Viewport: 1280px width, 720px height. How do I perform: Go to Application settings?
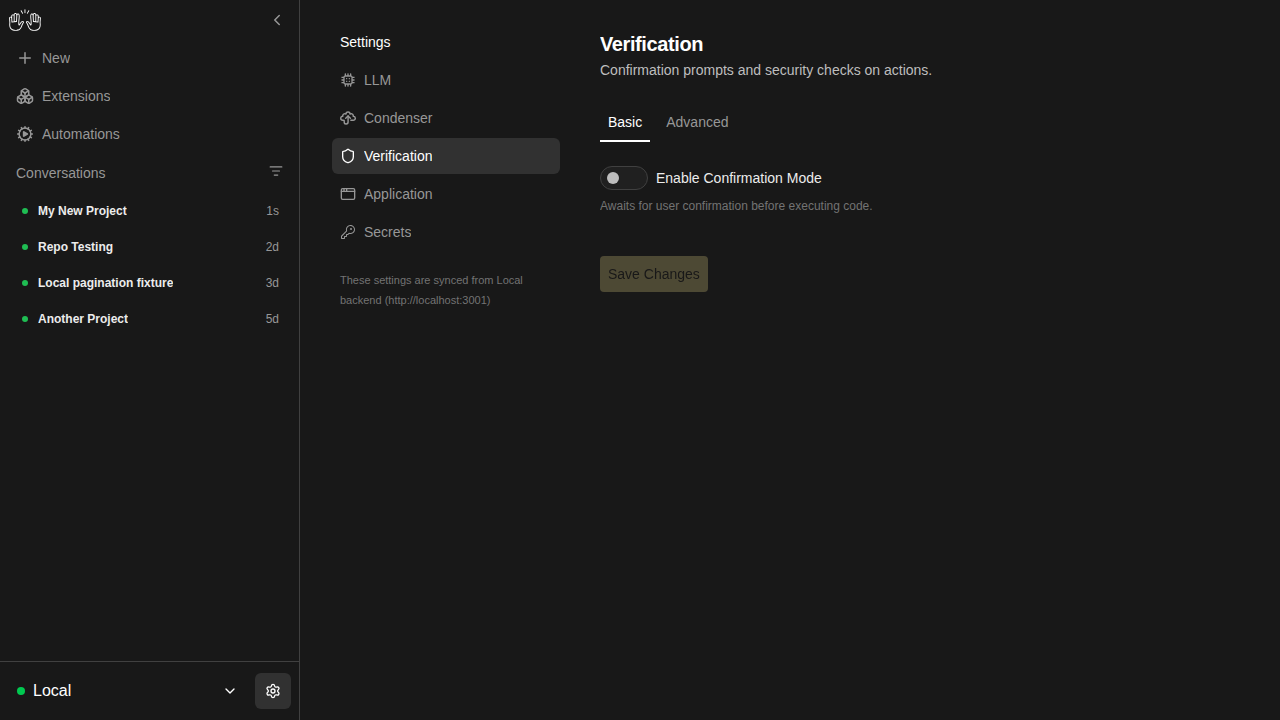[446, 194]
